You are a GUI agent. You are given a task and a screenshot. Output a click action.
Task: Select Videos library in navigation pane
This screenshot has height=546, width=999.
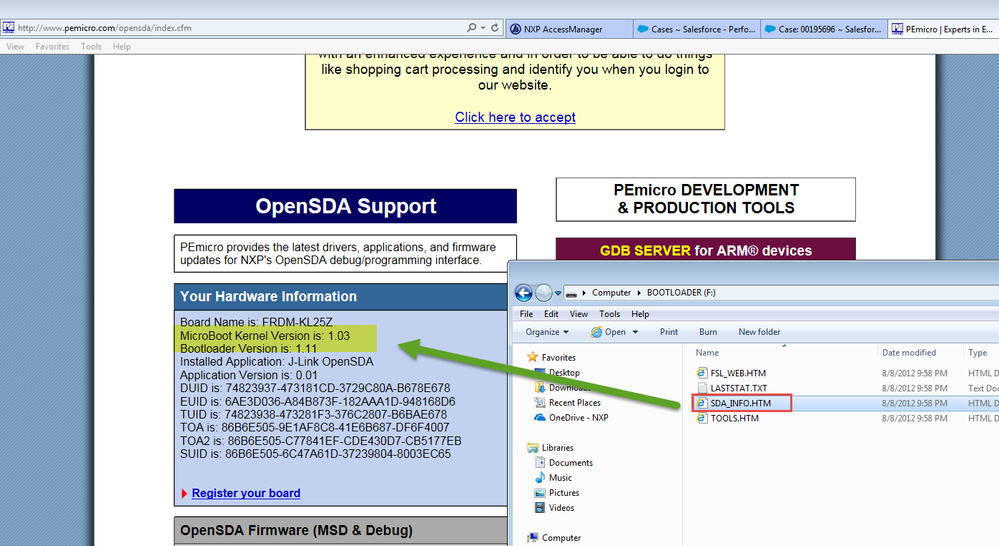coord(561,508)
